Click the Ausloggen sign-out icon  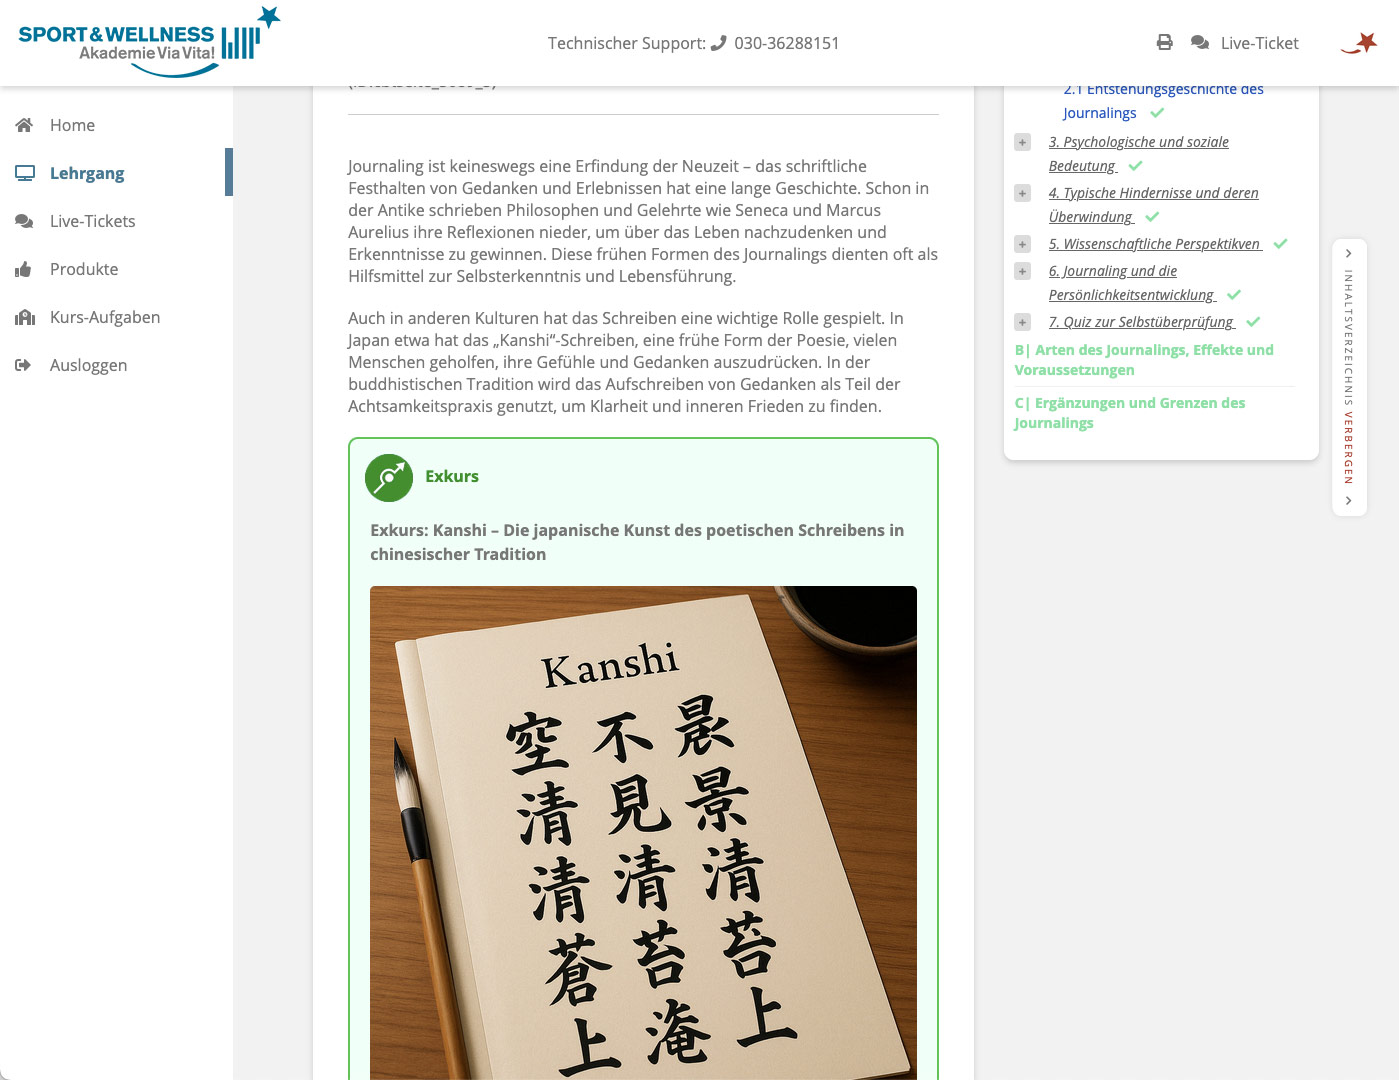(25, 365)
